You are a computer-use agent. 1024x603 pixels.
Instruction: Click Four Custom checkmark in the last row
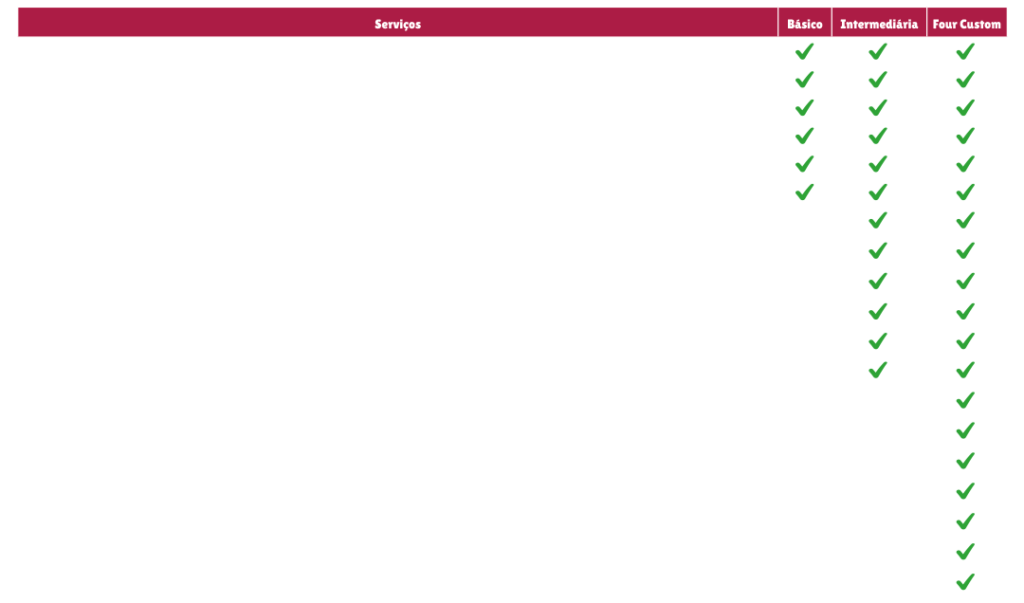(x=964, y=582)
